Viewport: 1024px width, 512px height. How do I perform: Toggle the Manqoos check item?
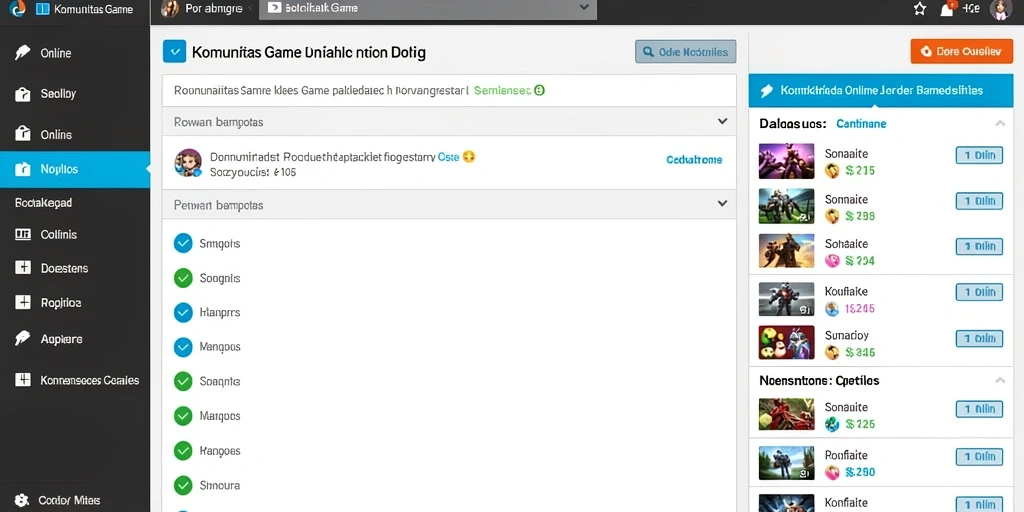coord(183,347)
